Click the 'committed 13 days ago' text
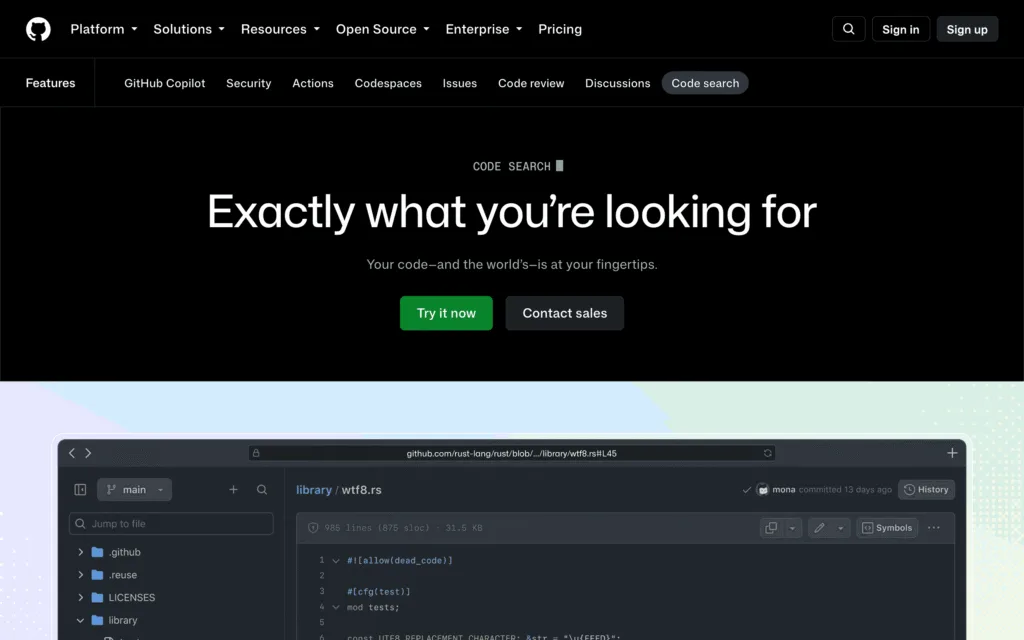The image size is (1024, 640). click(845, 489)
